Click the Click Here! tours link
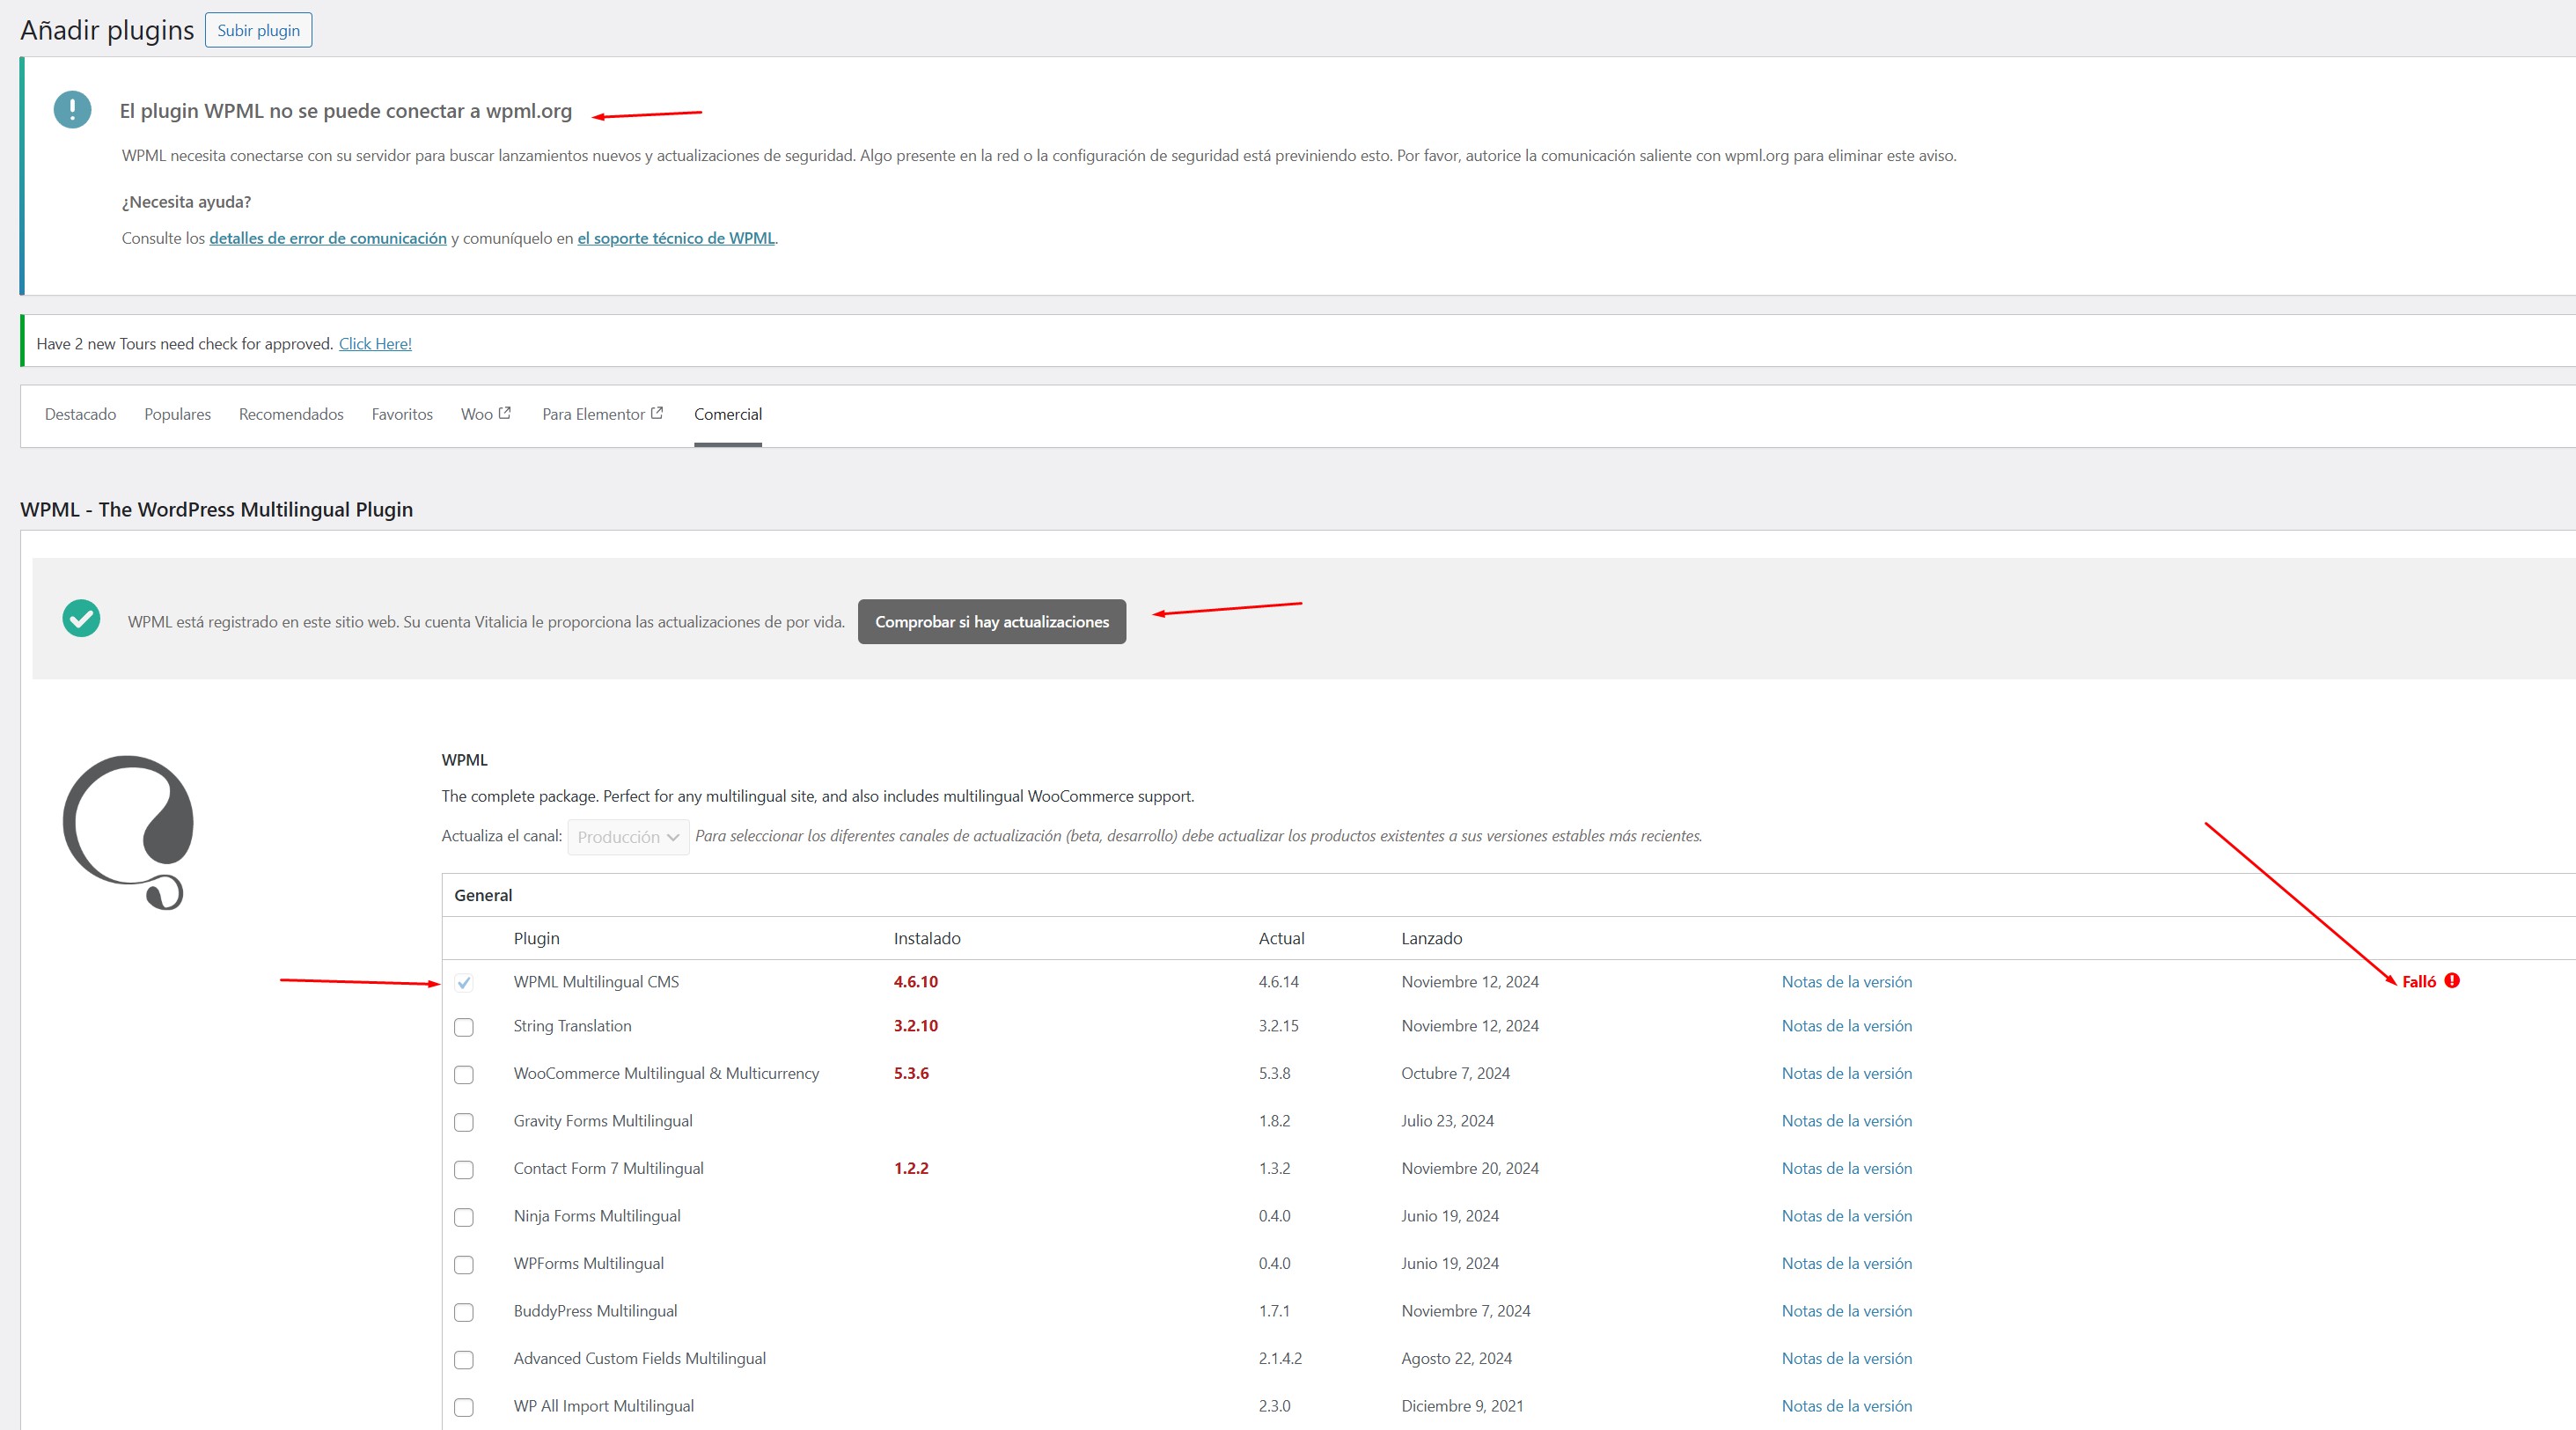Viewport: 2576px width, 1430px height. (375, 344)
